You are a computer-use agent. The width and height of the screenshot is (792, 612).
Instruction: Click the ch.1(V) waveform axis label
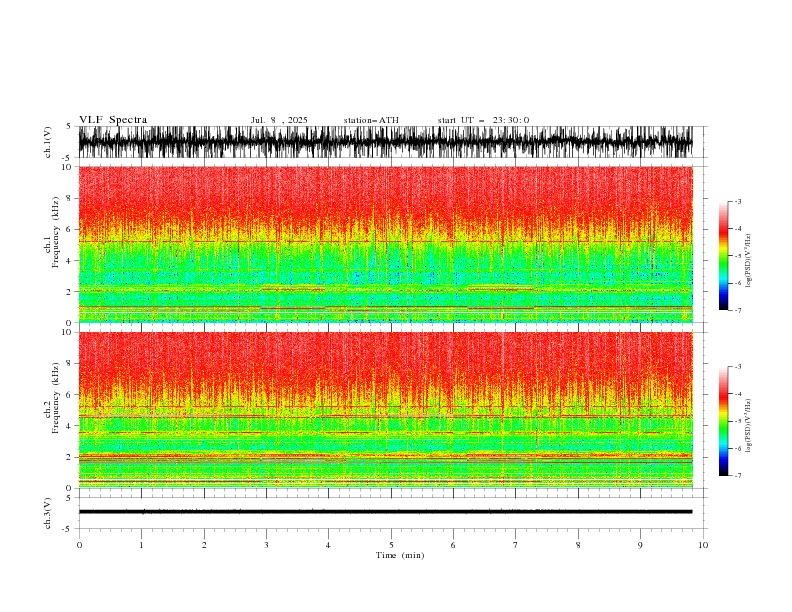click(x=48, y=142)
